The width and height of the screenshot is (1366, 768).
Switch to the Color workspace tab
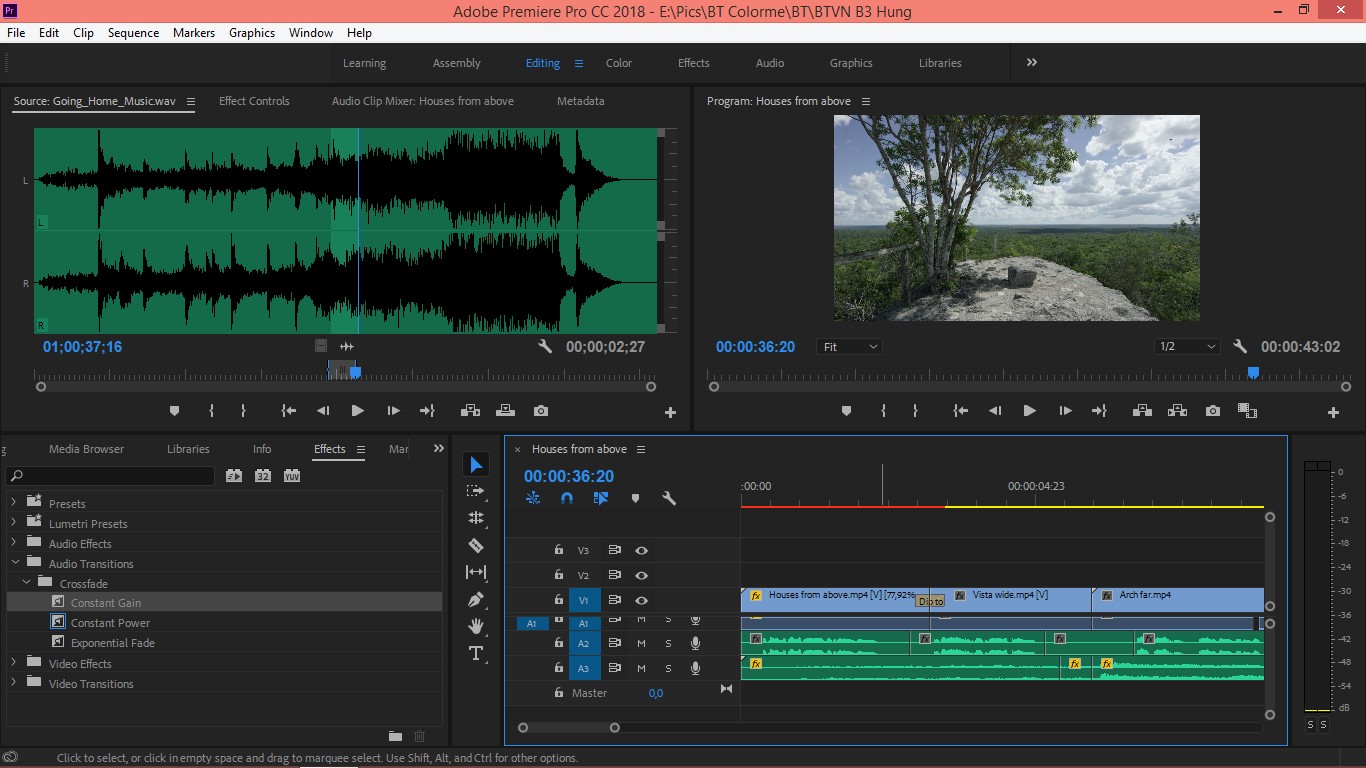click(x=619, y=63)
